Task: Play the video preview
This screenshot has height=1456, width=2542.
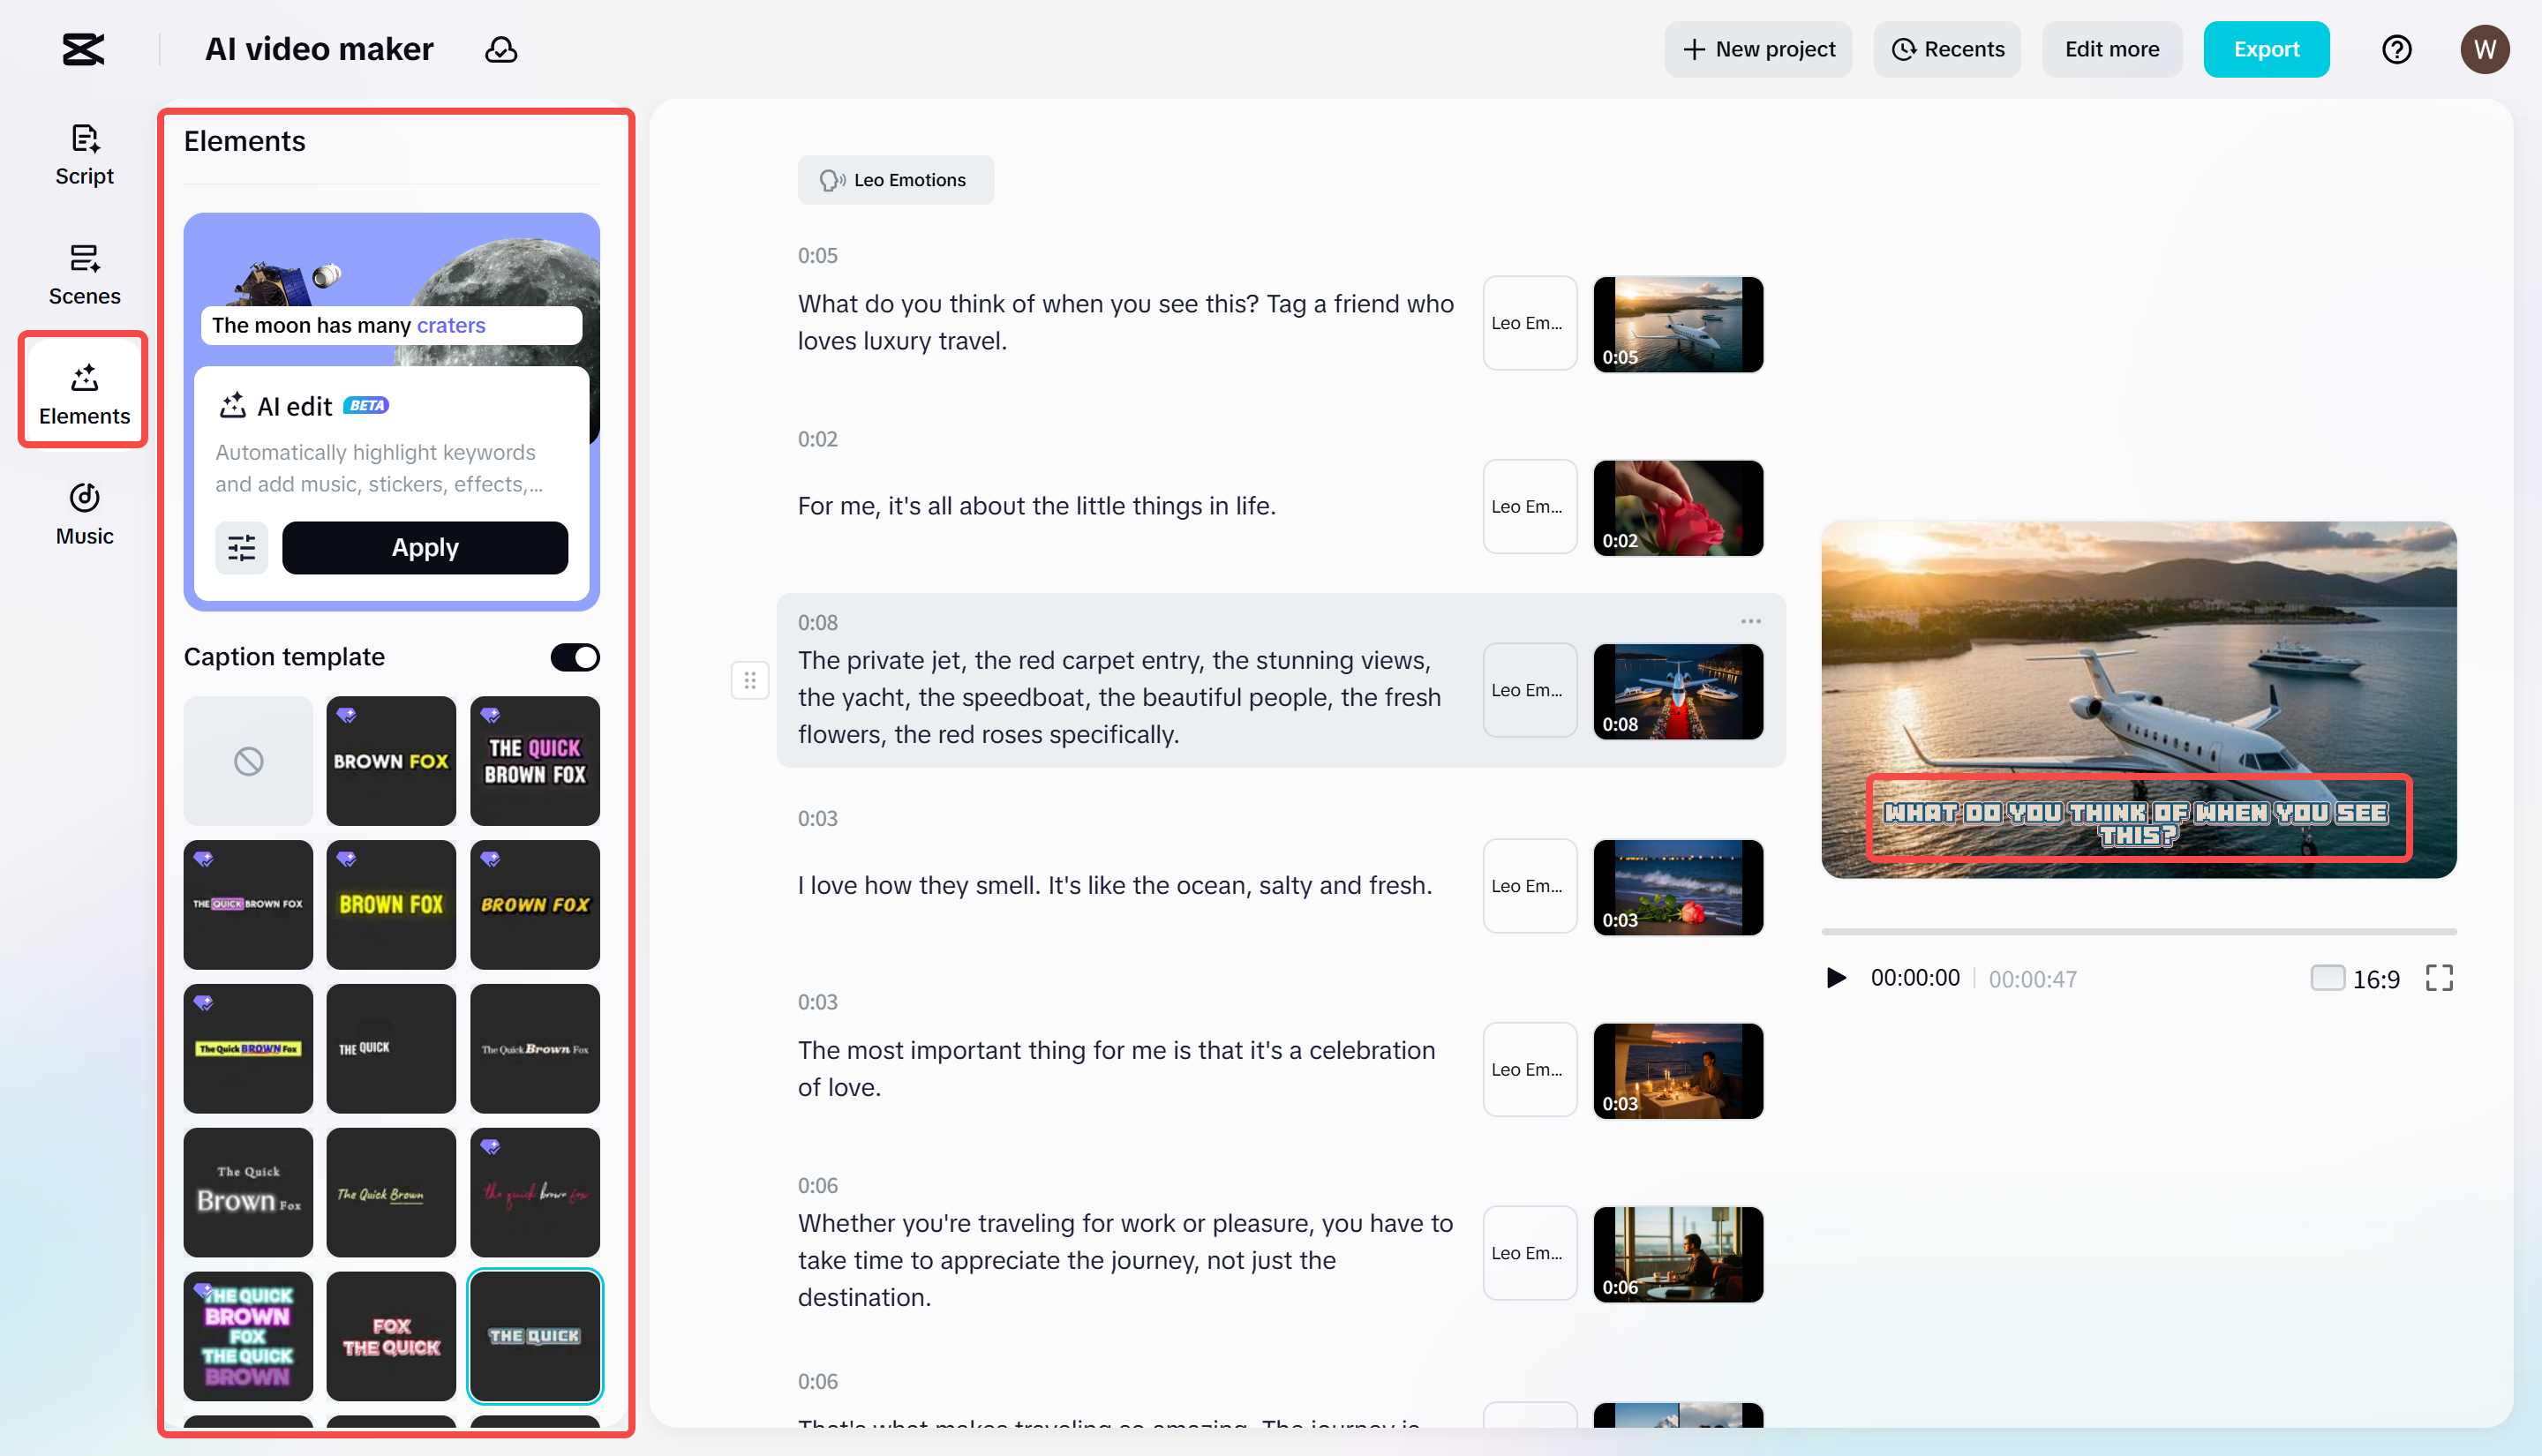Action: 1836,977
